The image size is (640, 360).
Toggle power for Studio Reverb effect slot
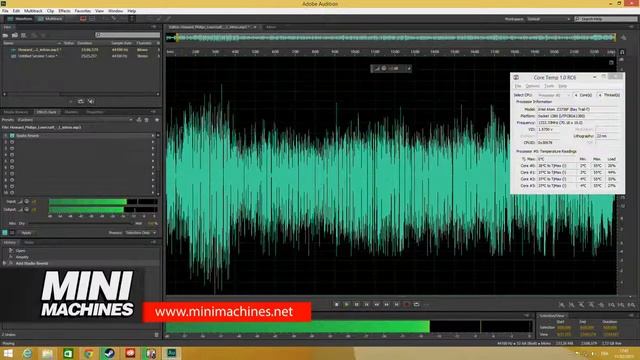pyautogui.click(x=12, y=136)
